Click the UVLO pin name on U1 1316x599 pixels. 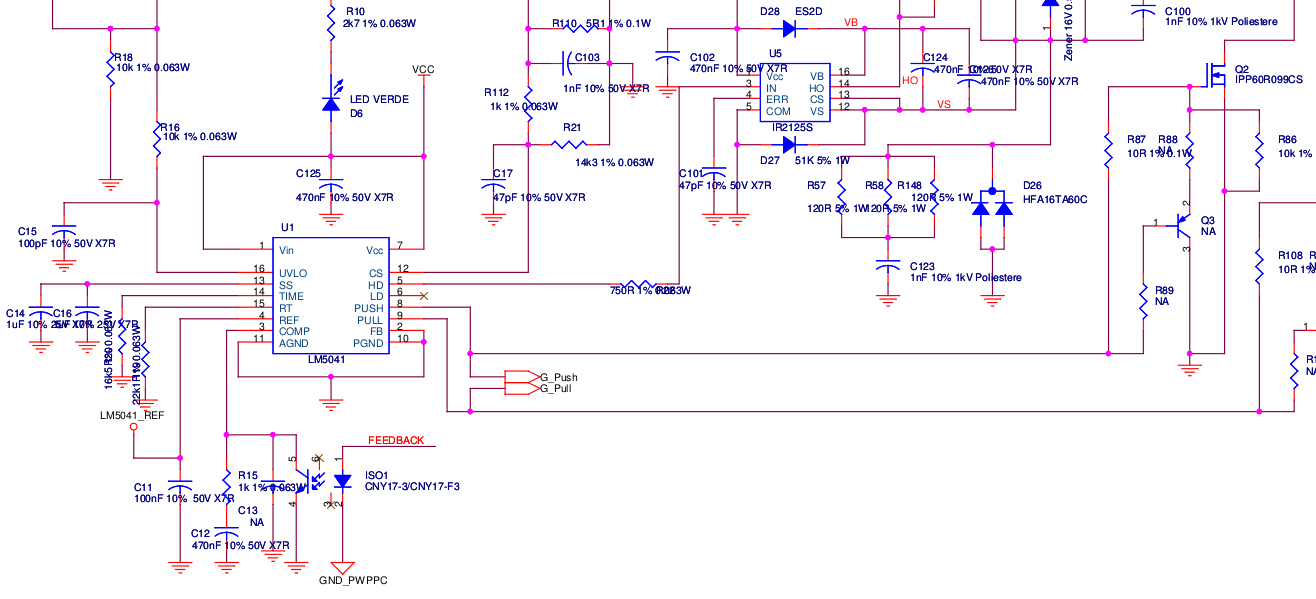point(293,273)
